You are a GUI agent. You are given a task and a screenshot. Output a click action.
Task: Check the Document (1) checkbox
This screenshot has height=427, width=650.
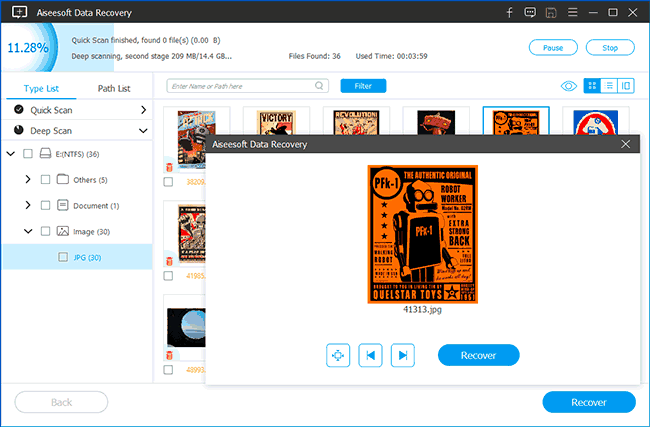(x=45, y=205)
